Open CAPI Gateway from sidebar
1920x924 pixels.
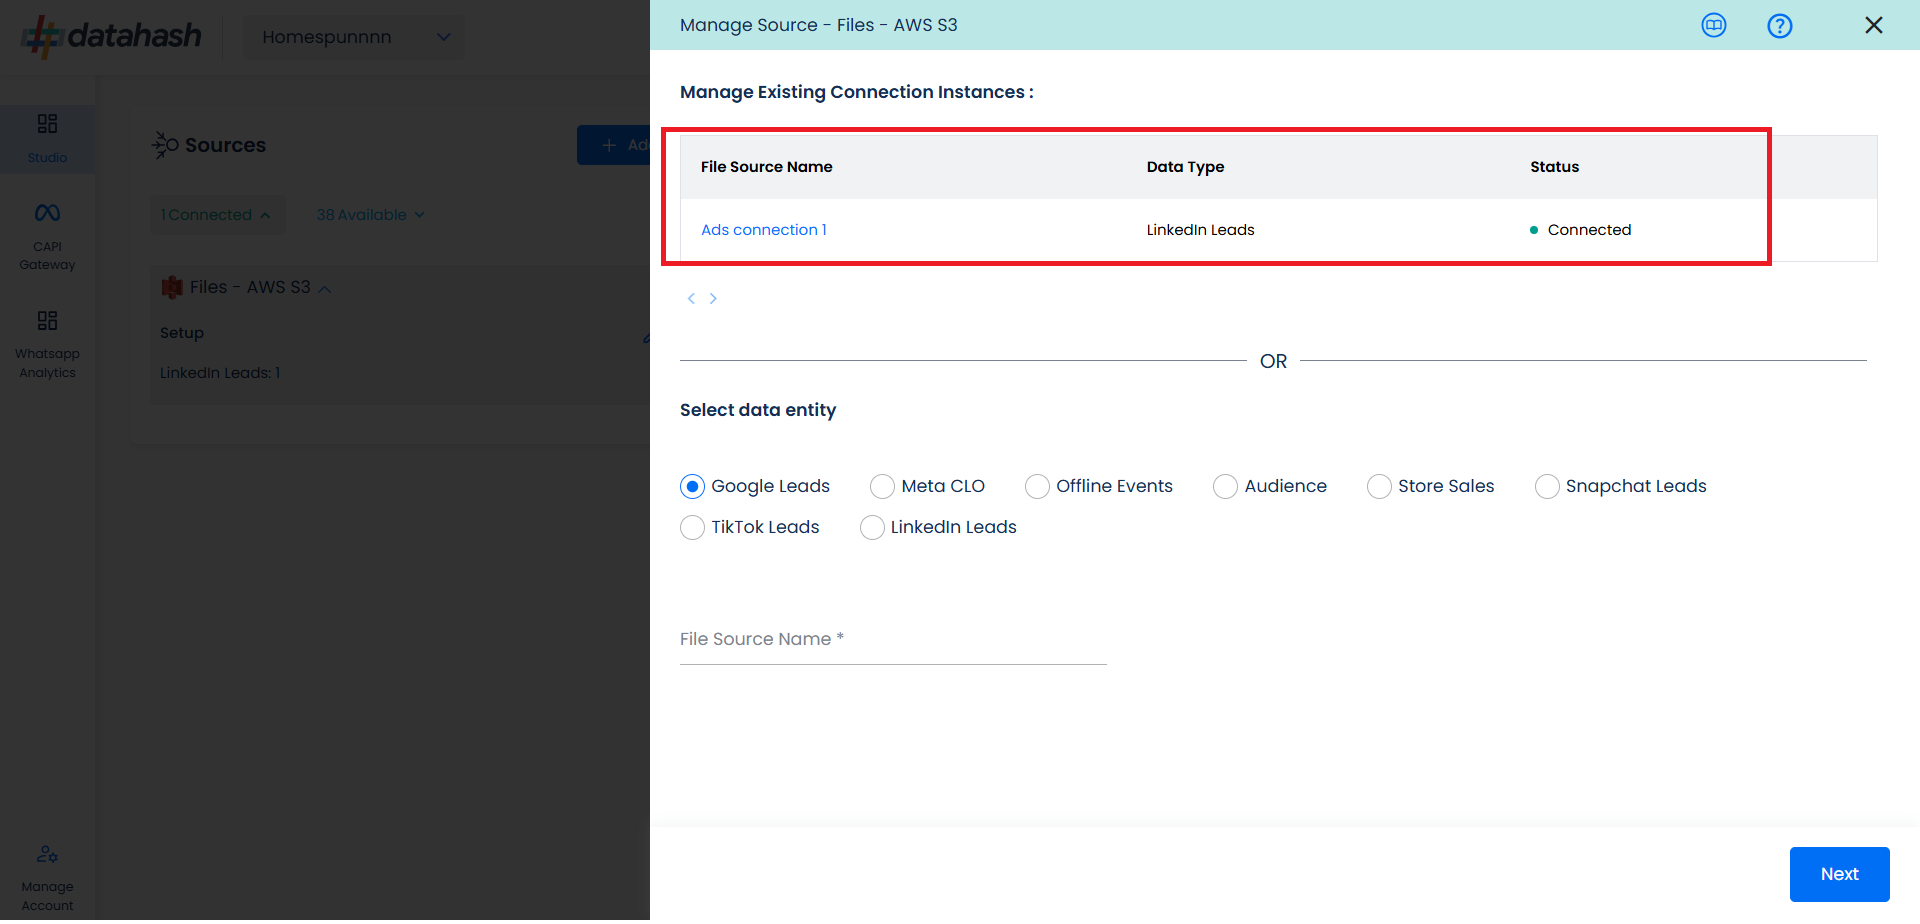[47, 236]
